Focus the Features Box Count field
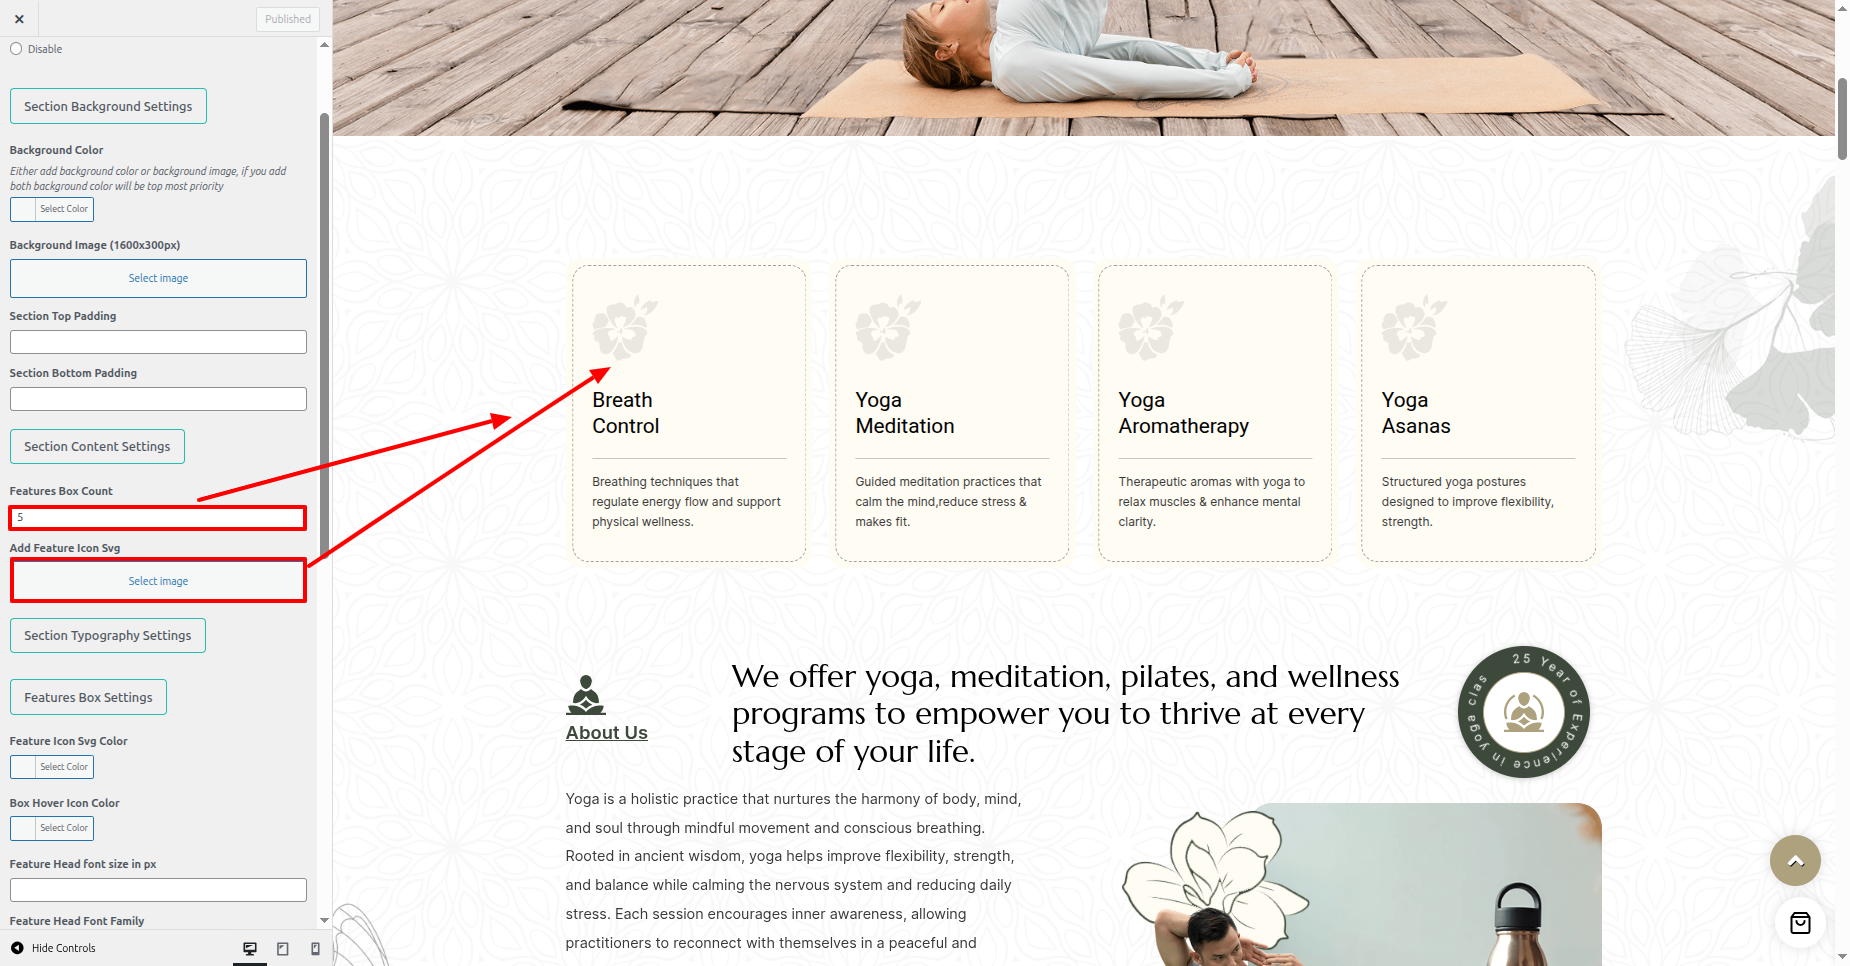This screenshot has height=966, width=1850. [x=158, y=518]
